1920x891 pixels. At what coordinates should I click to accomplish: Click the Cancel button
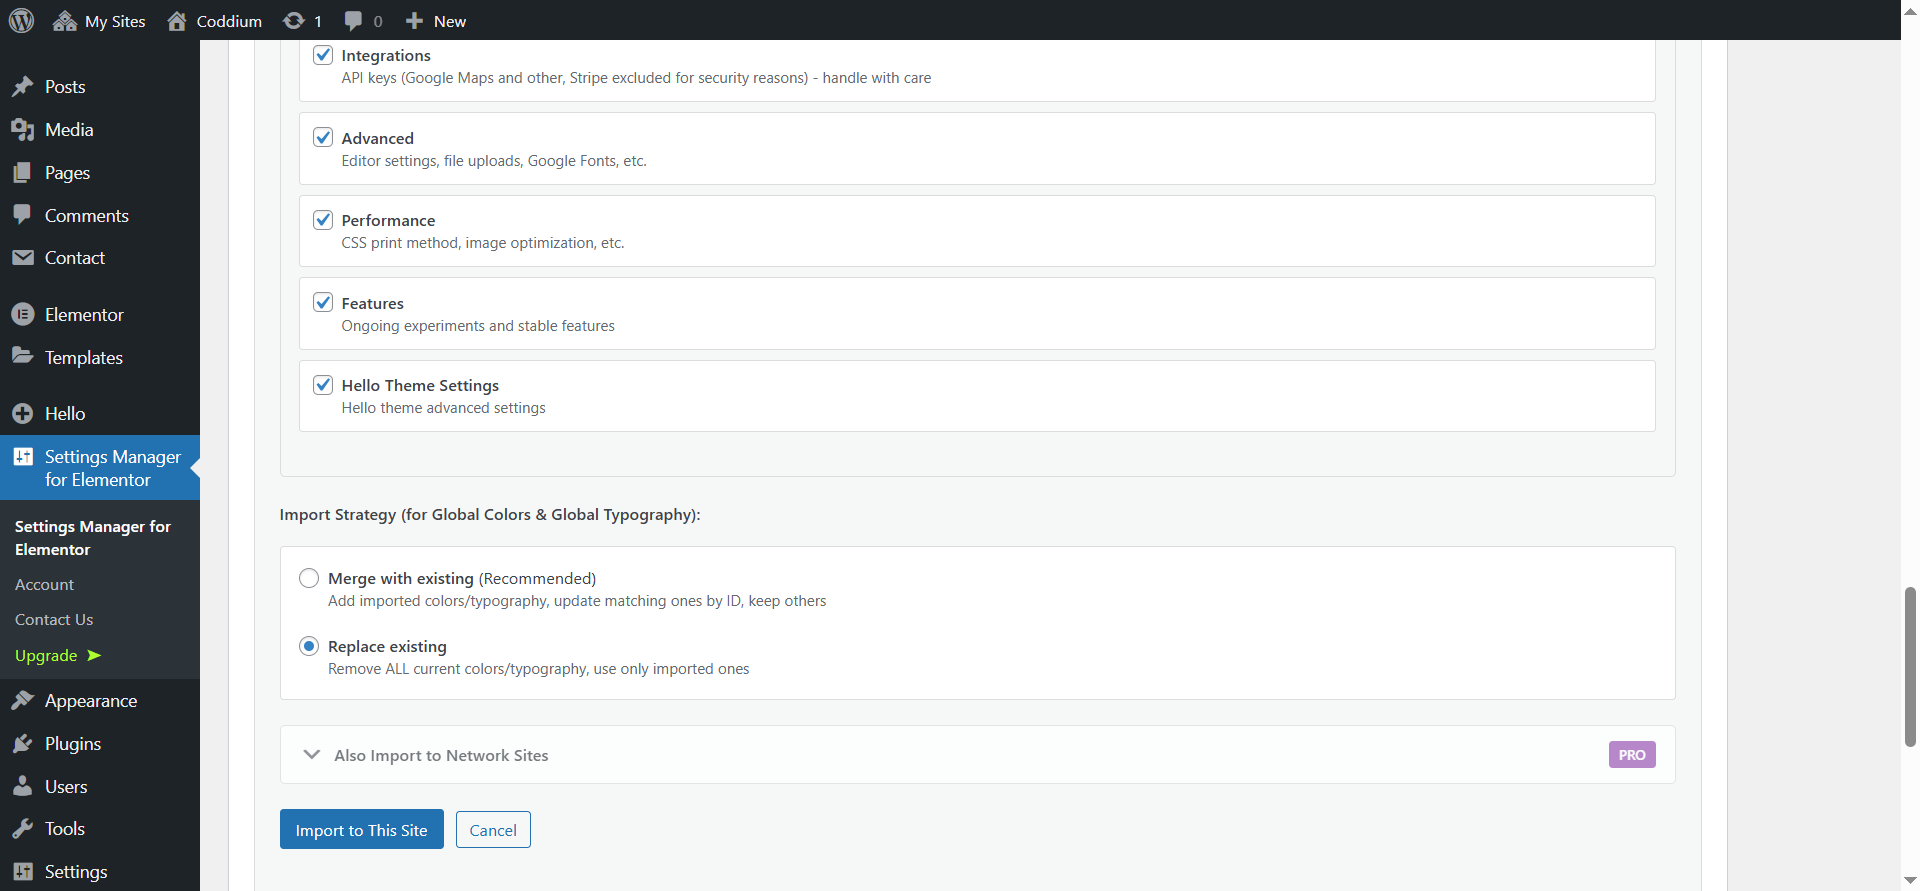[x=493, y=830]
